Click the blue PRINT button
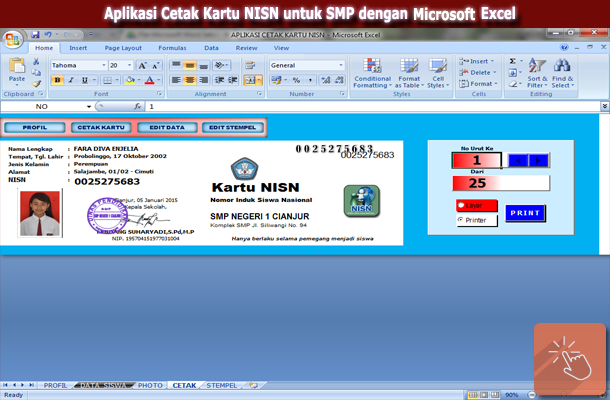The height and width of the screenshot is (400, 610). 525,213
